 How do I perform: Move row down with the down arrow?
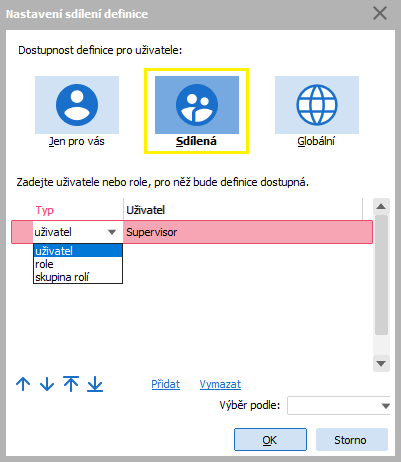click(x=47, y=384)
